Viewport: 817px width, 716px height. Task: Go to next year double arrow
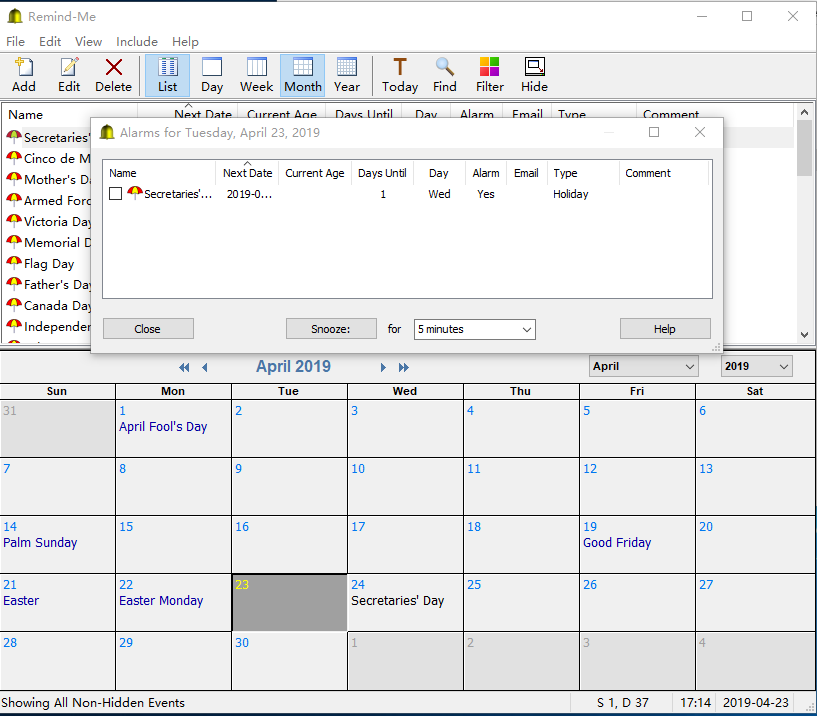pos(404,367)
